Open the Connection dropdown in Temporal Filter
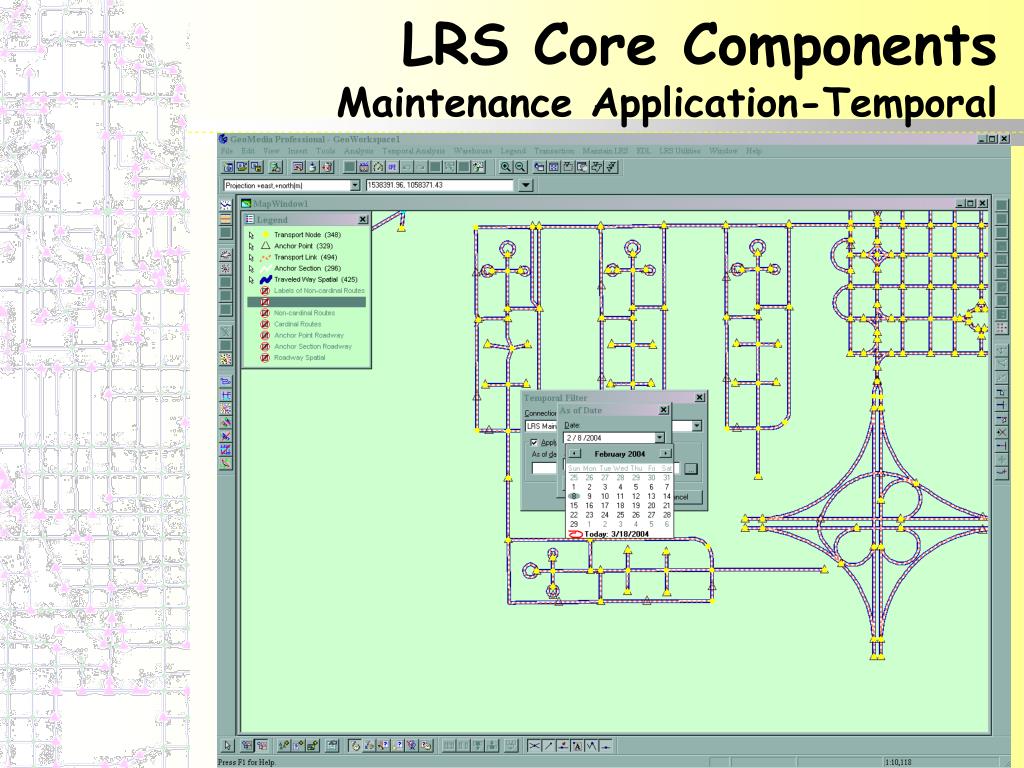The height and width of the screenshot is (768, 1024). point(697,426)
